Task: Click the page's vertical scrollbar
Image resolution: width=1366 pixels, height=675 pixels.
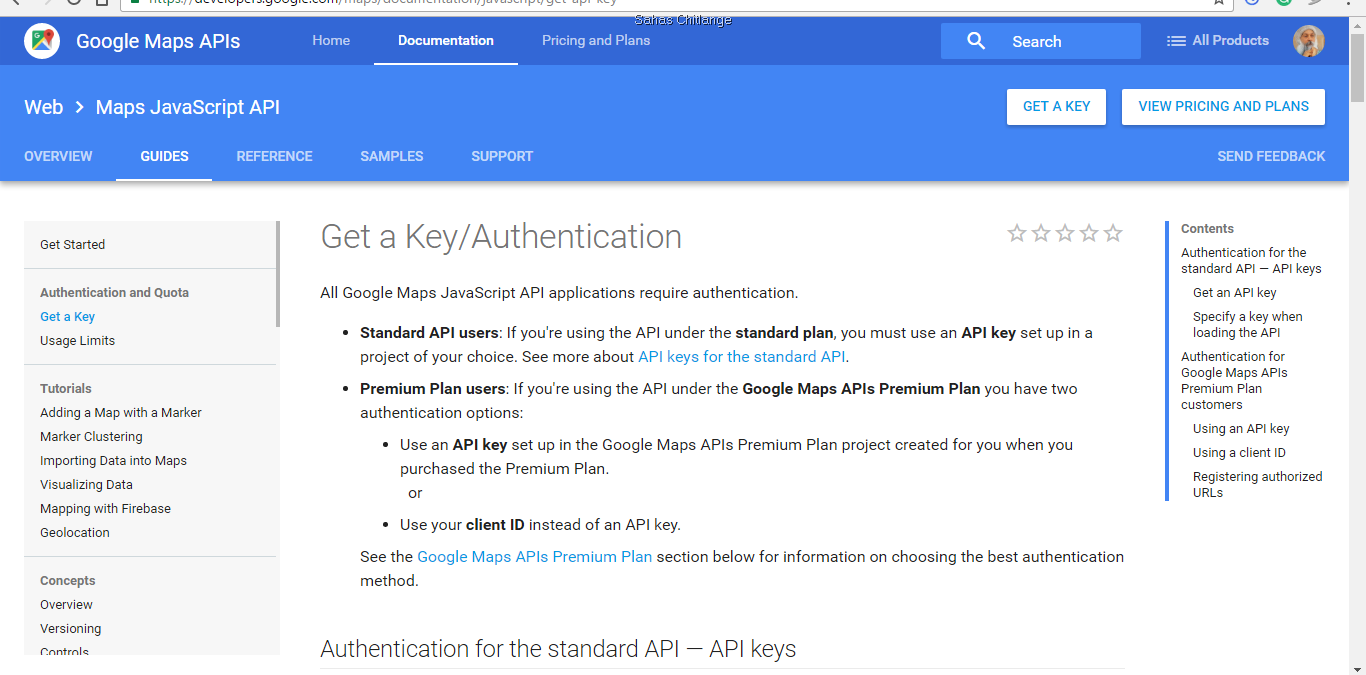Action: pyautogui.click(x=1357, y=300)
